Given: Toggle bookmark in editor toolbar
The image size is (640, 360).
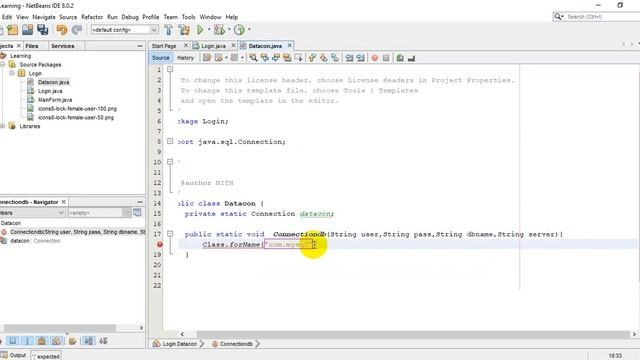Looking at the screenshot, I should click(335, 58).
